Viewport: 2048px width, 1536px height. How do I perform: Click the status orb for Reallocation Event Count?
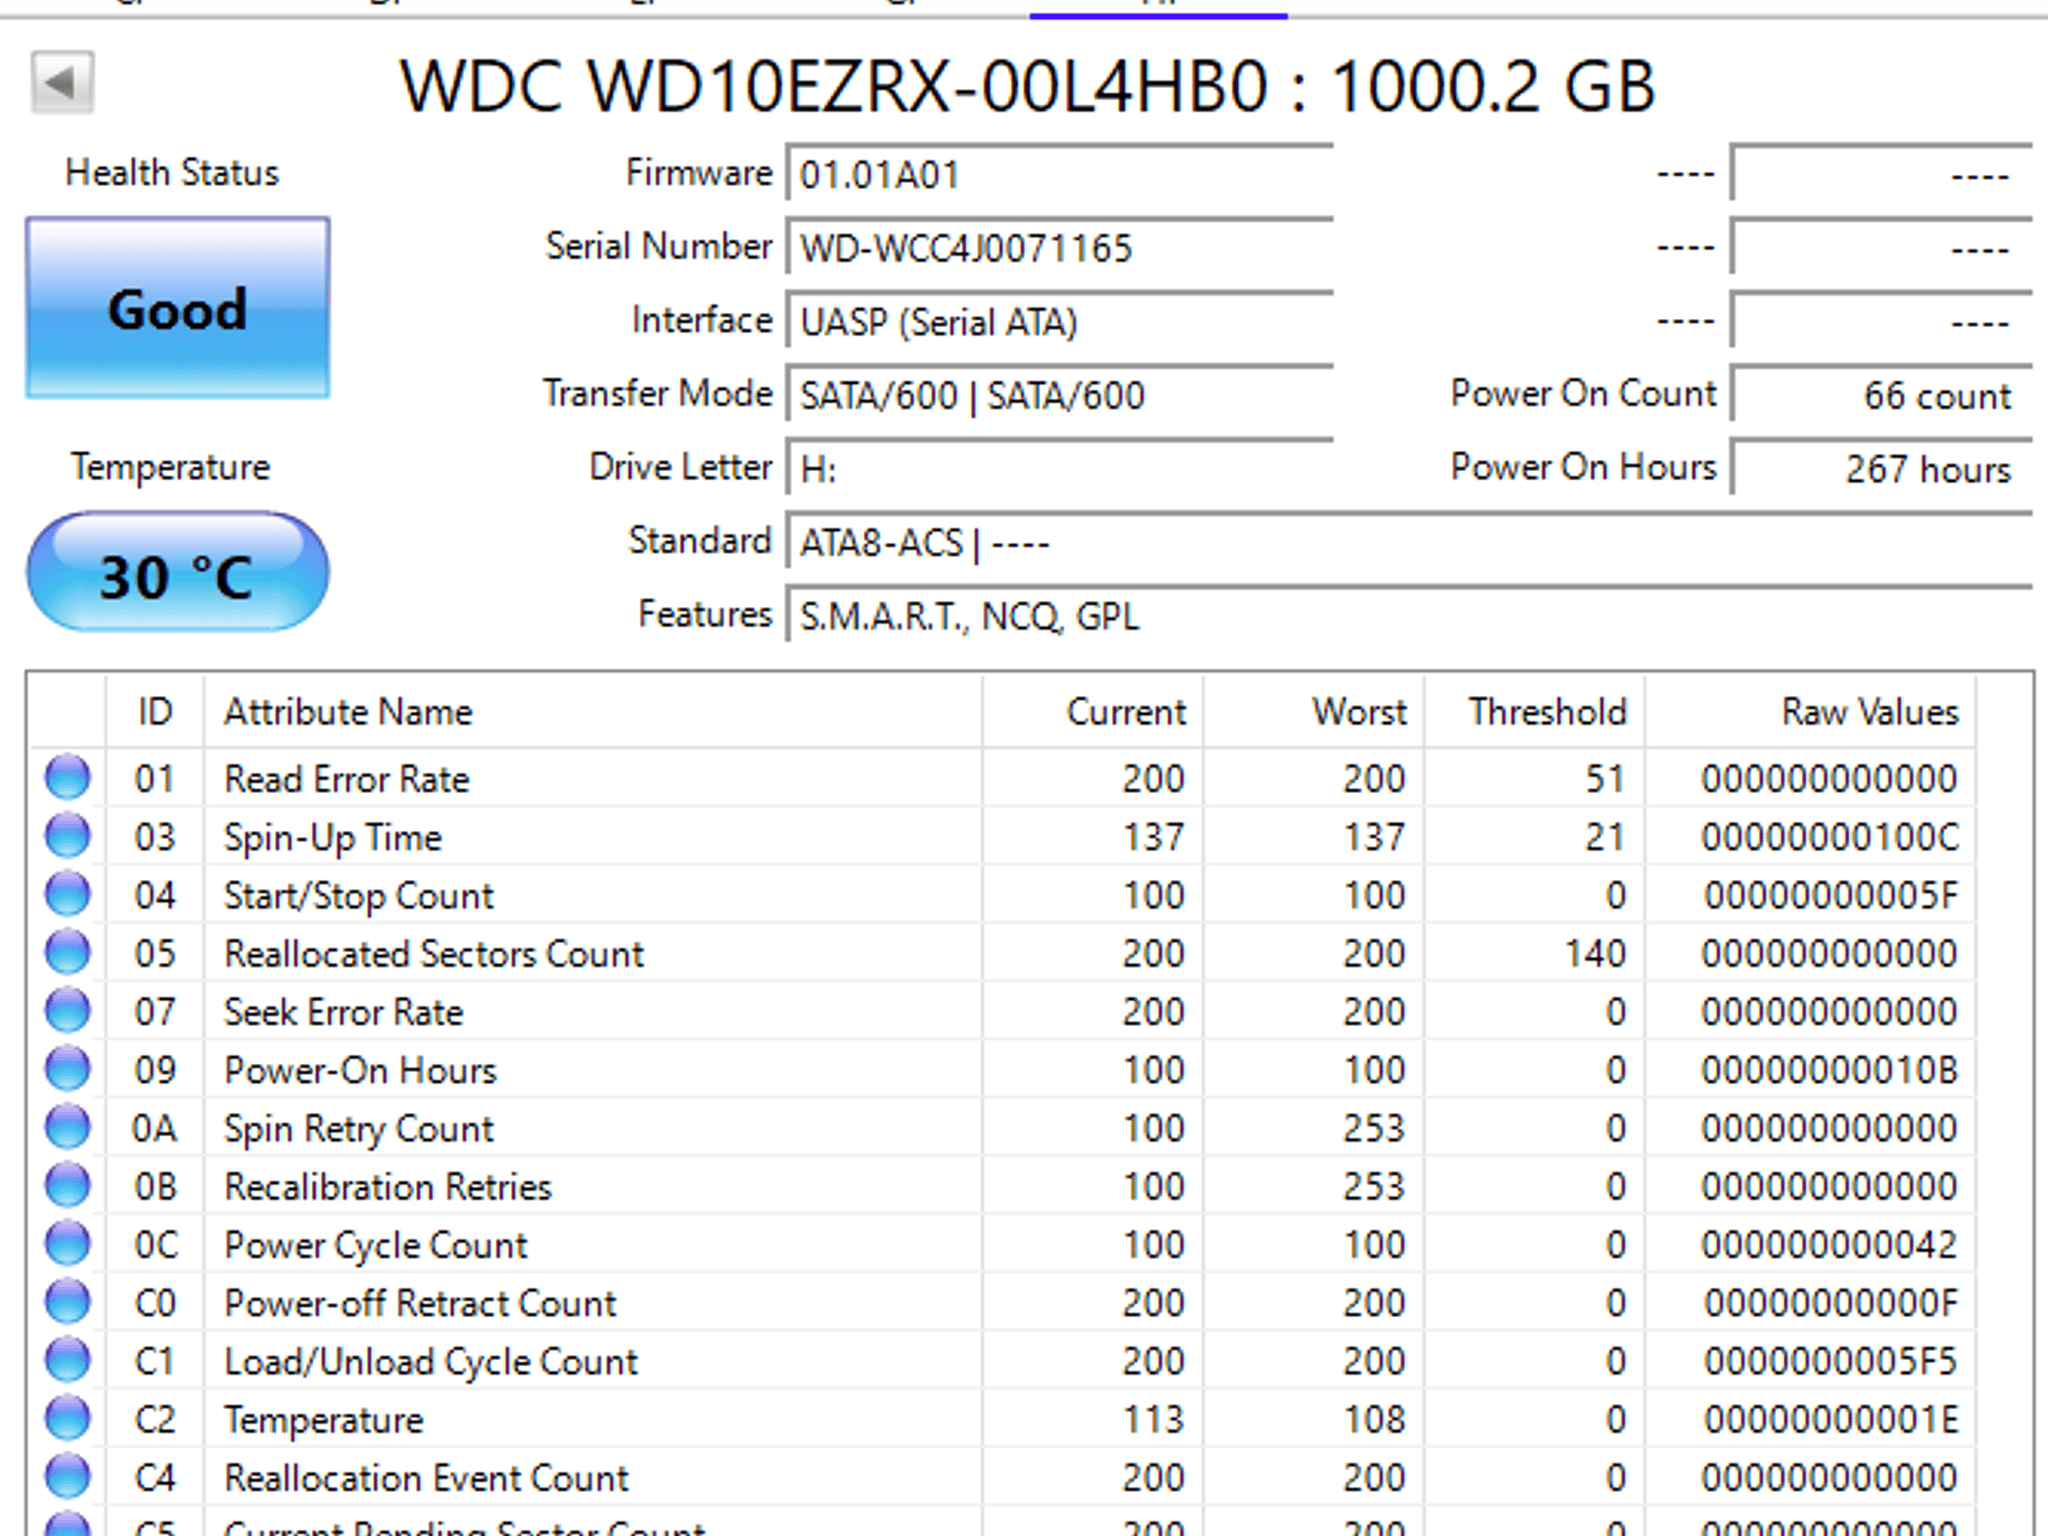pyautogui.click(x=68, y=1477)
